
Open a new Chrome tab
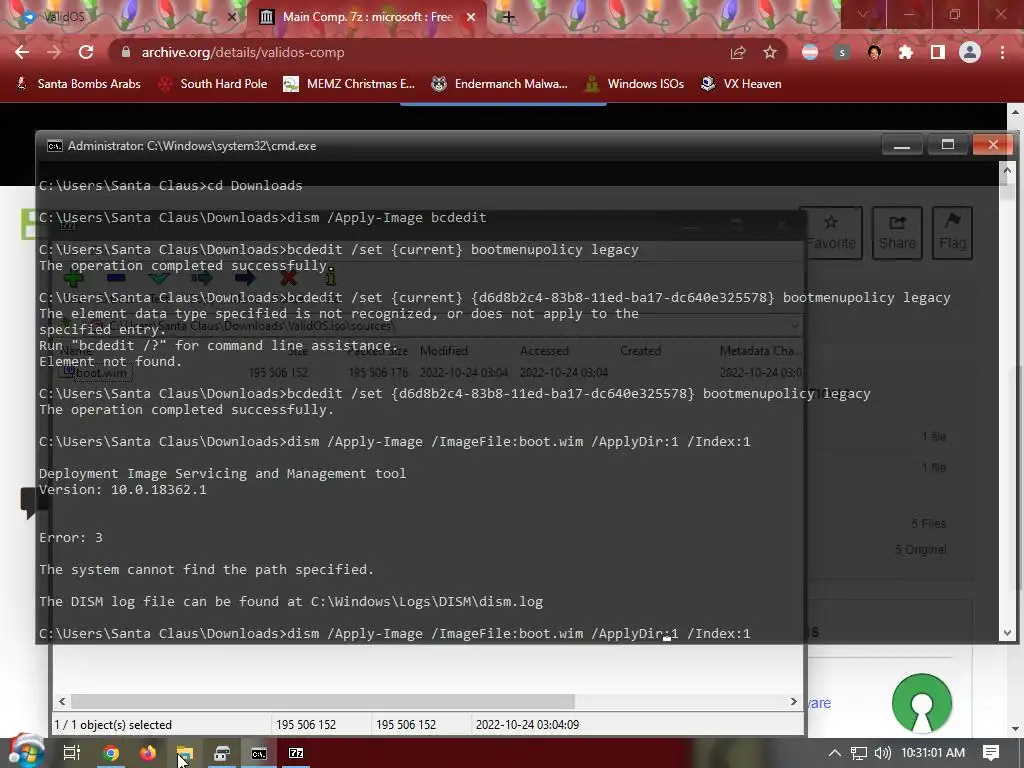[x=508, y=17]
